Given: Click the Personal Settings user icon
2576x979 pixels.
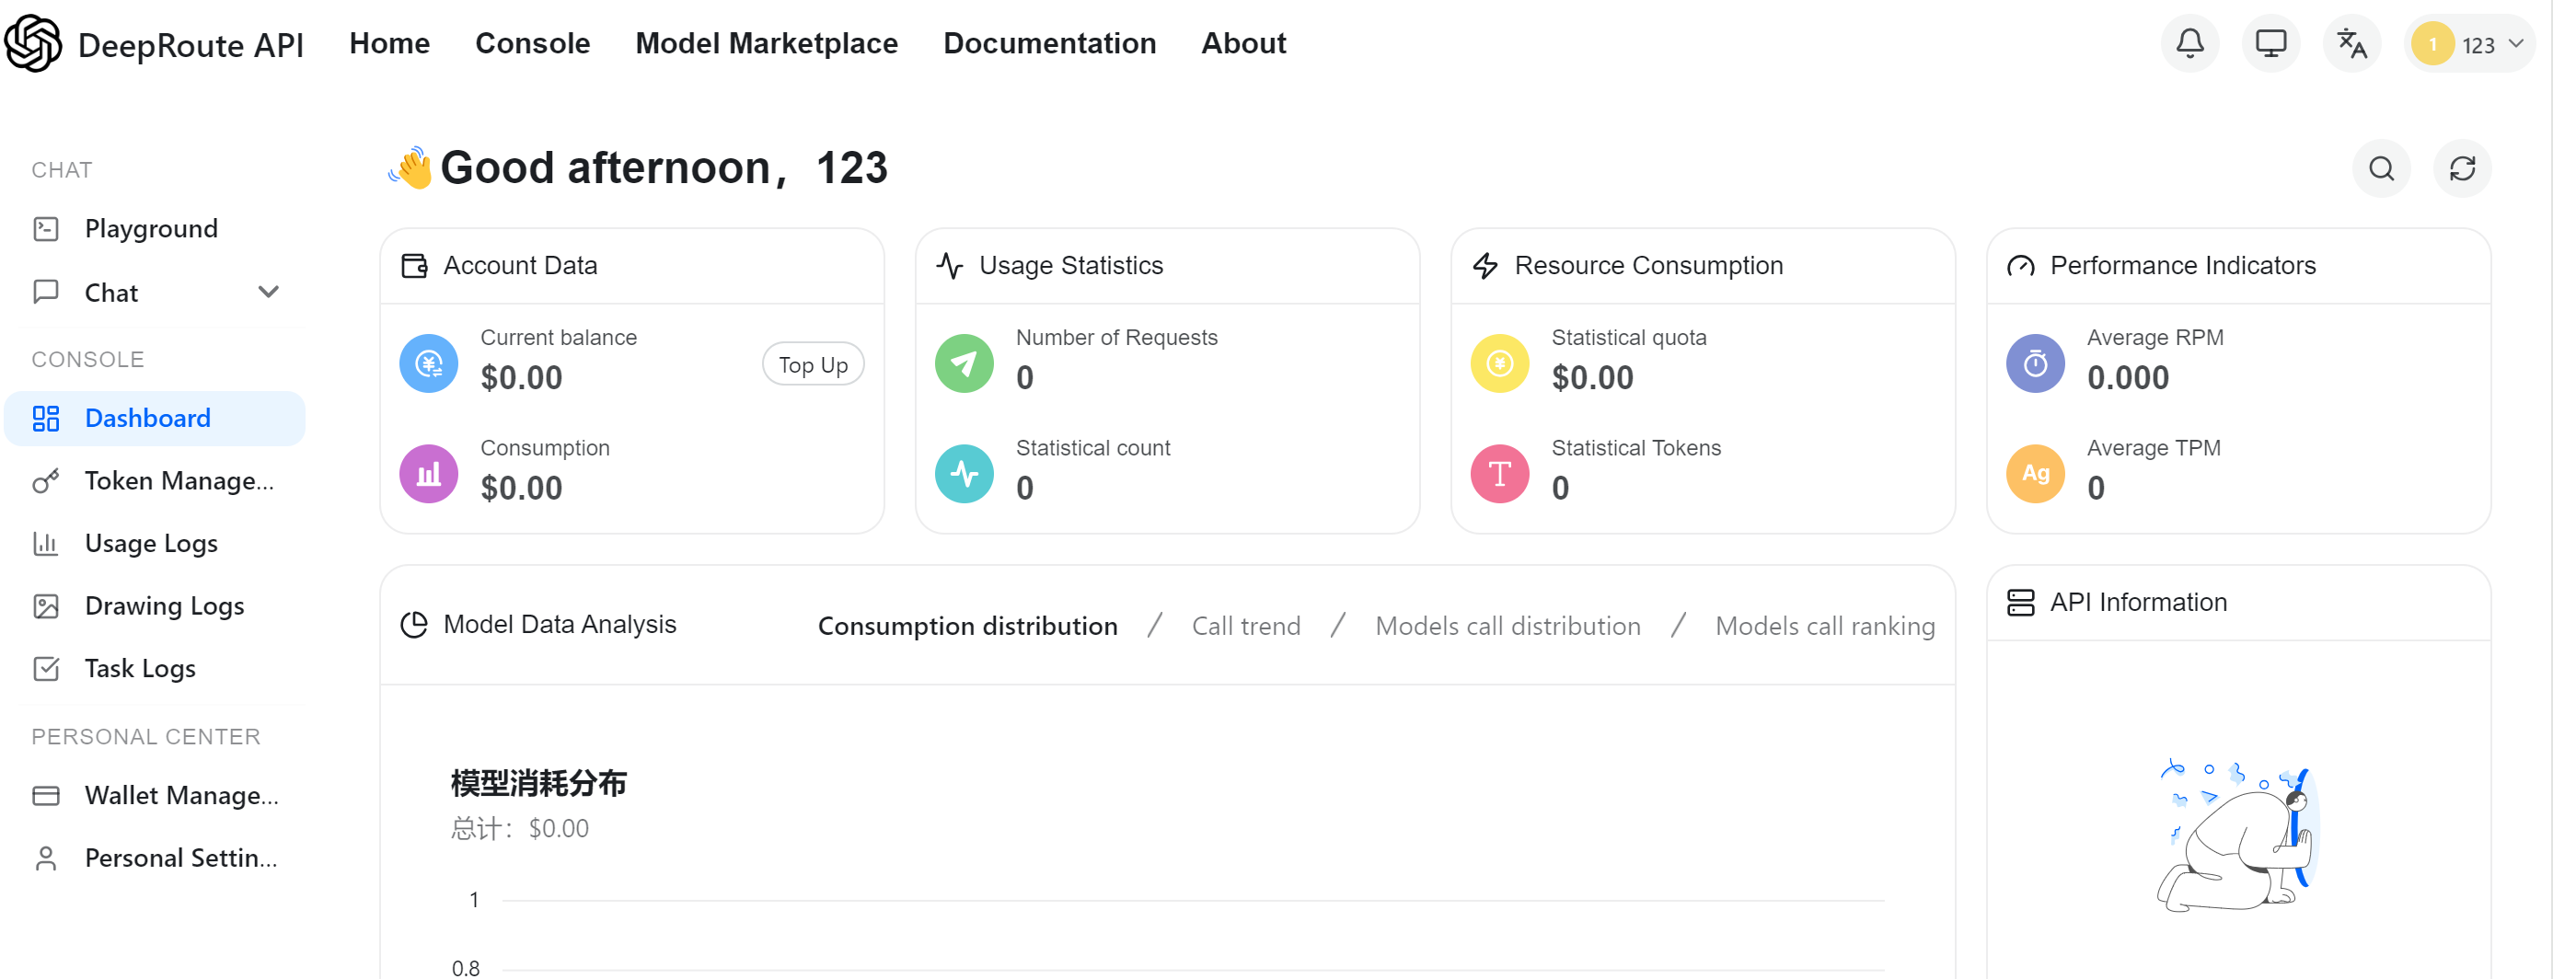Looking at the screenshot, I should pyautogui.click(x=46, y=858).
